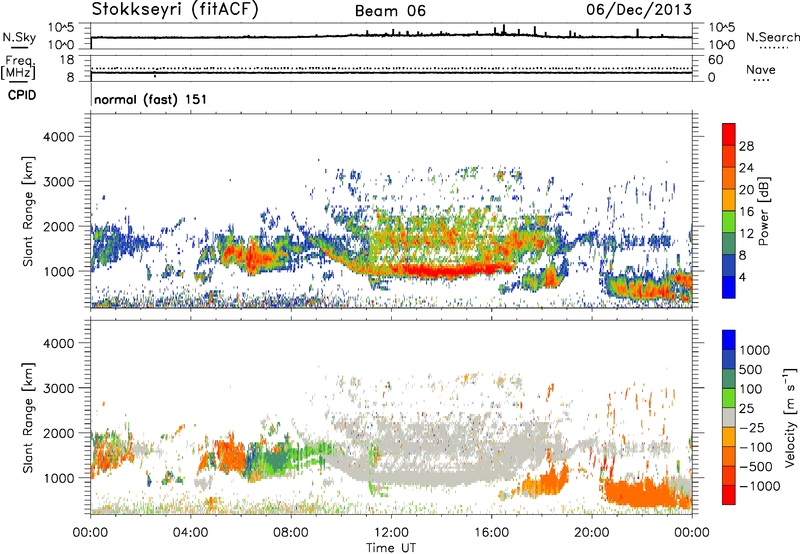This screenshot has height=554, width=800.
Task: Click the 16:00 time axis label
Action: point(491,533)
